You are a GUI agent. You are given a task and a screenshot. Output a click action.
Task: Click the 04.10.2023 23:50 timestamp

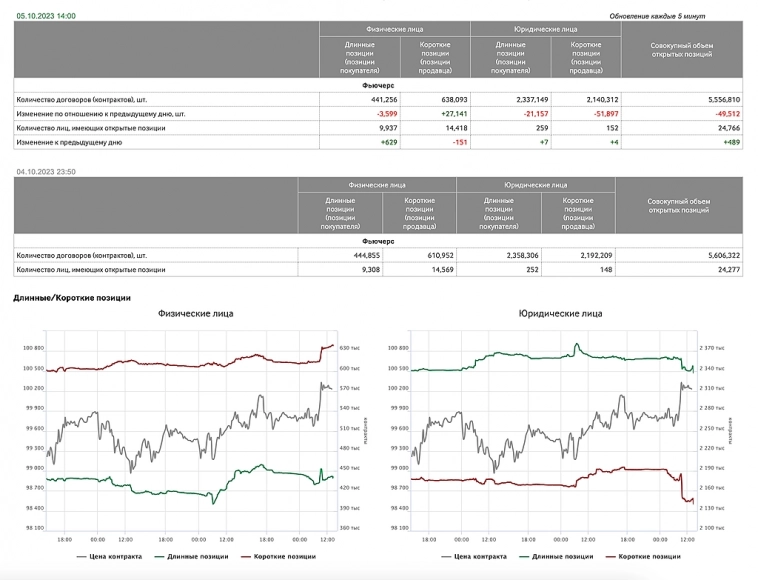pyautogui.click(x=46, y=172)
